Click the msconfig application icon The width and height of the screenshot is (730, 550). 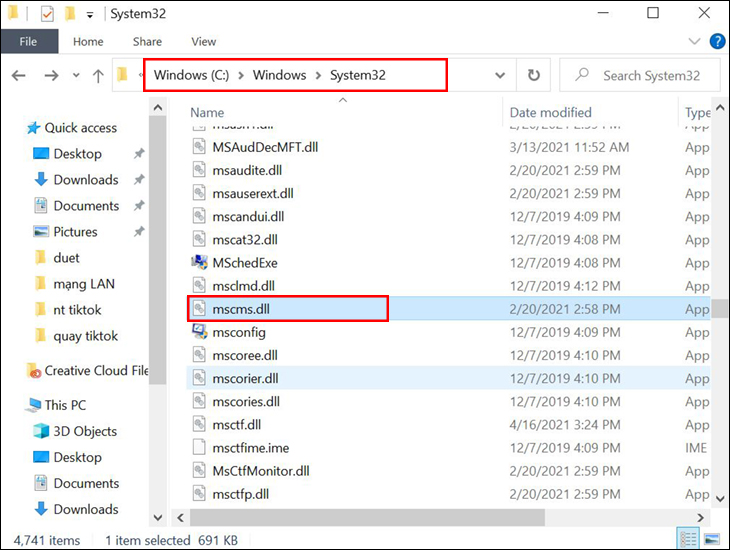pos(199,332)
